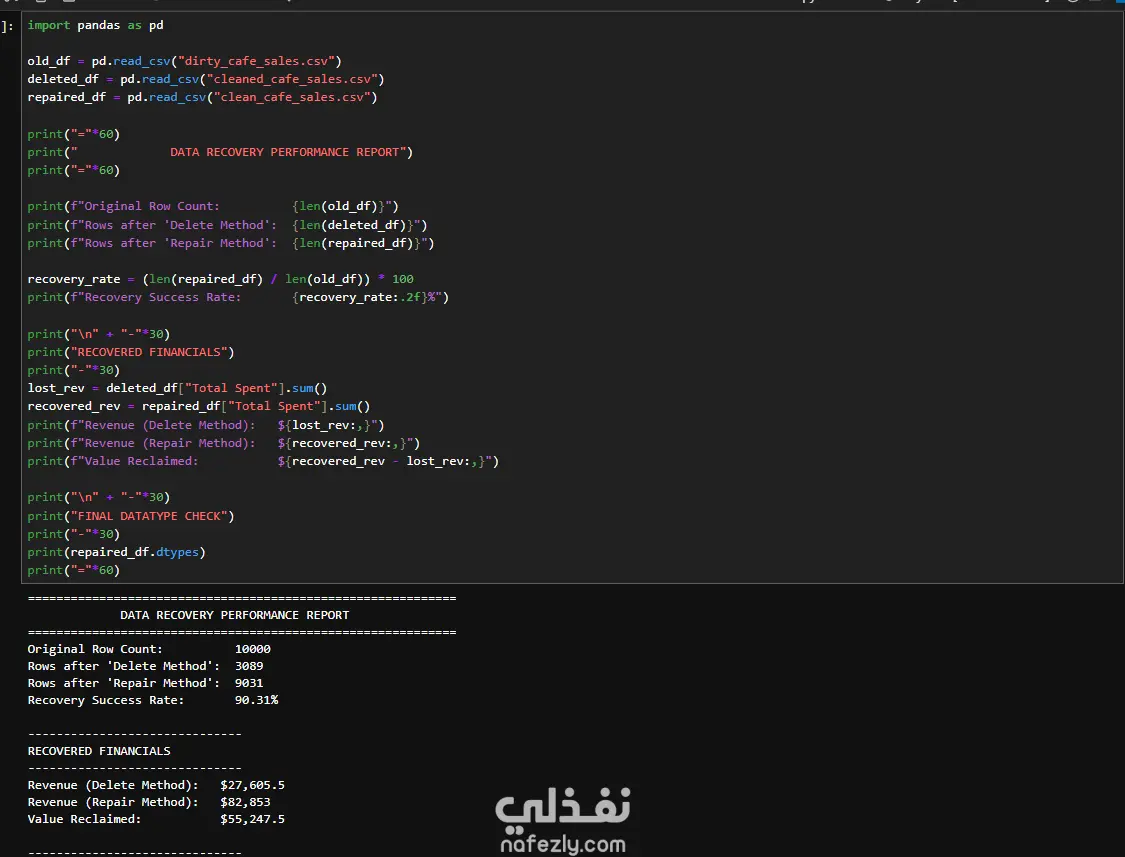Click the line loading clean_cafe_sales.csv into repaired_df

pyautogui.click(x=202, y=97)
